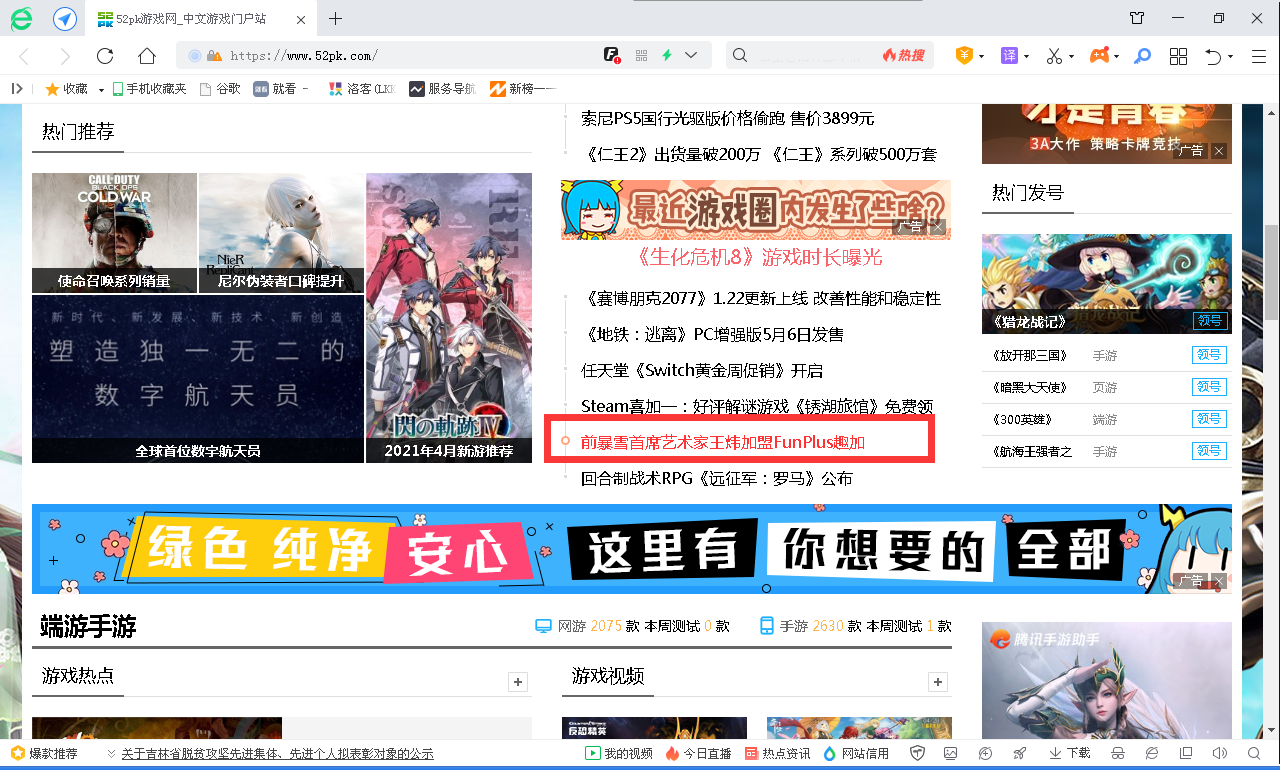This screenshot has height=770, width=1280.
Task: Open the 服务导航 bookmark
Action: point(441,89)
